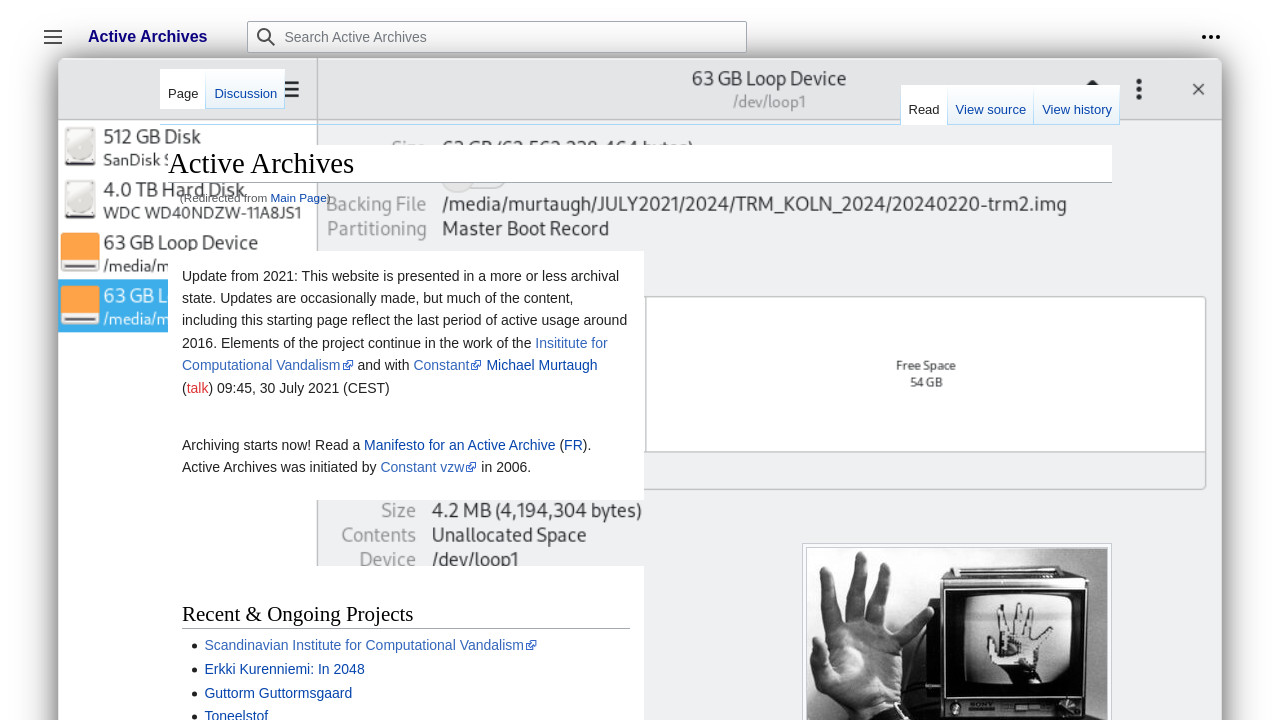Open the Disks application hamburger menu
The width and height of the screenshot is (1280, 720).
(x=292, y=90)
